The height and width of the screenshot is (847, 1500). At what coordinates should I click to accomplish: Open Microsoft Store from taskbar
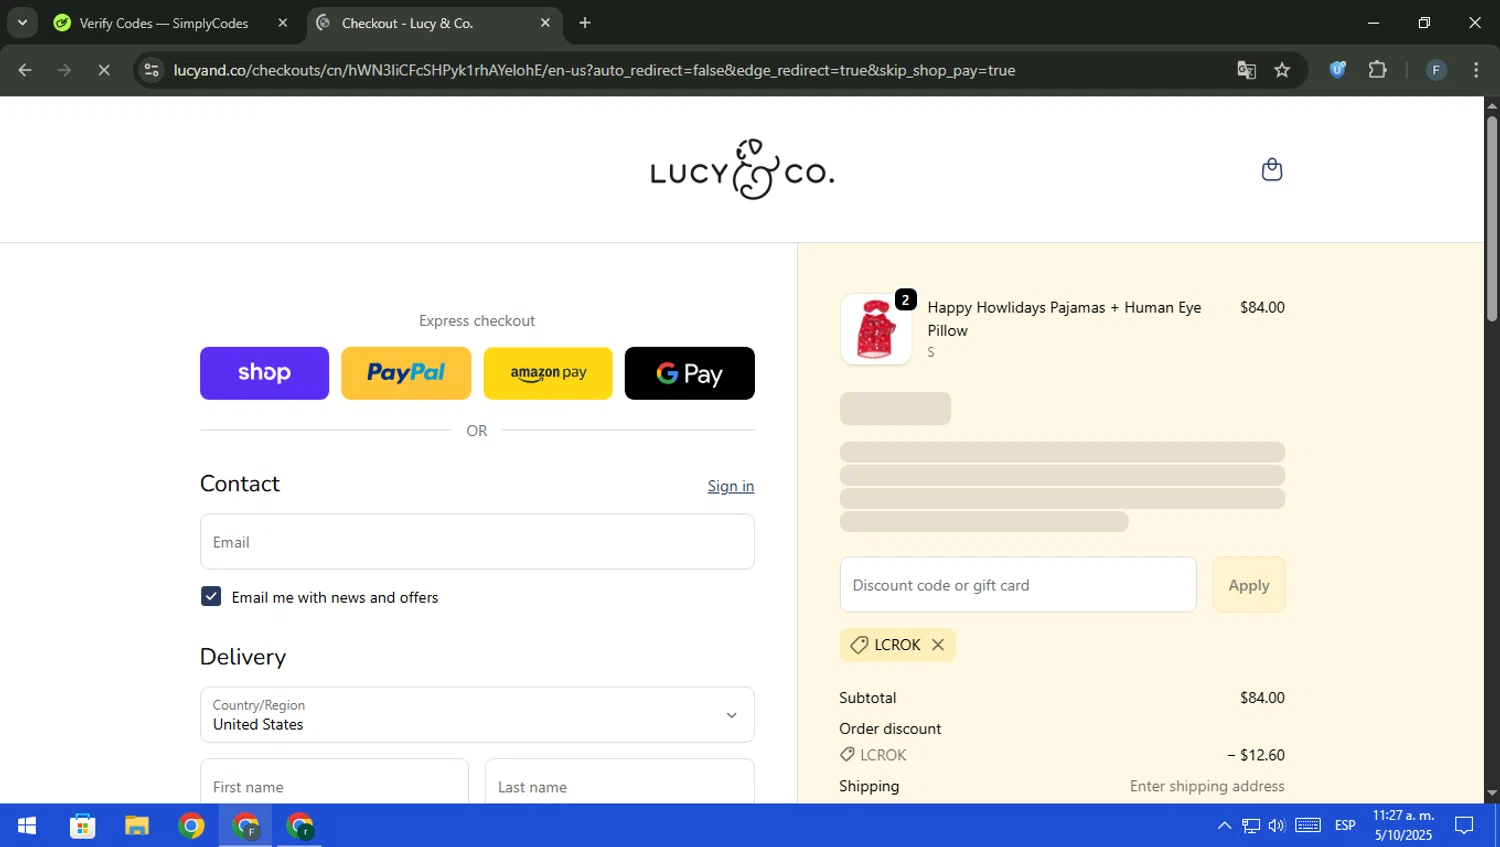point(82,826)
